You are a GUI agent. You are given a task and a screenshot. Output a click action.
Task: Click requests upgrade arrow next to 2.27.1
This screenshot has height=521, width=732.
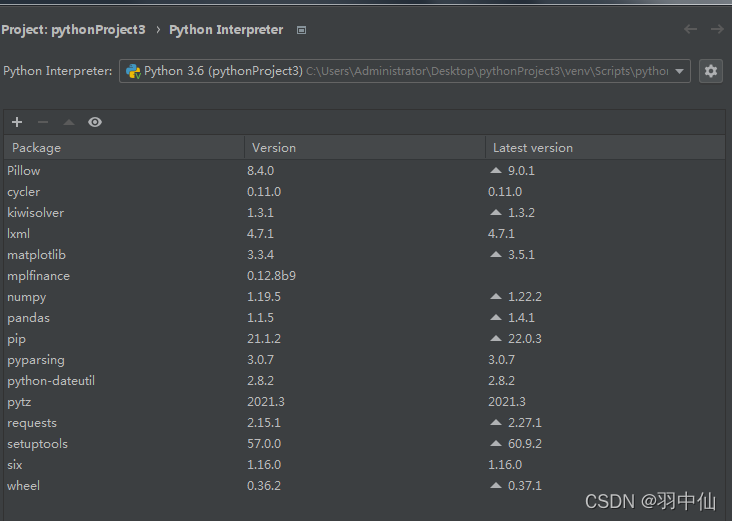click(x=496, y=422)
